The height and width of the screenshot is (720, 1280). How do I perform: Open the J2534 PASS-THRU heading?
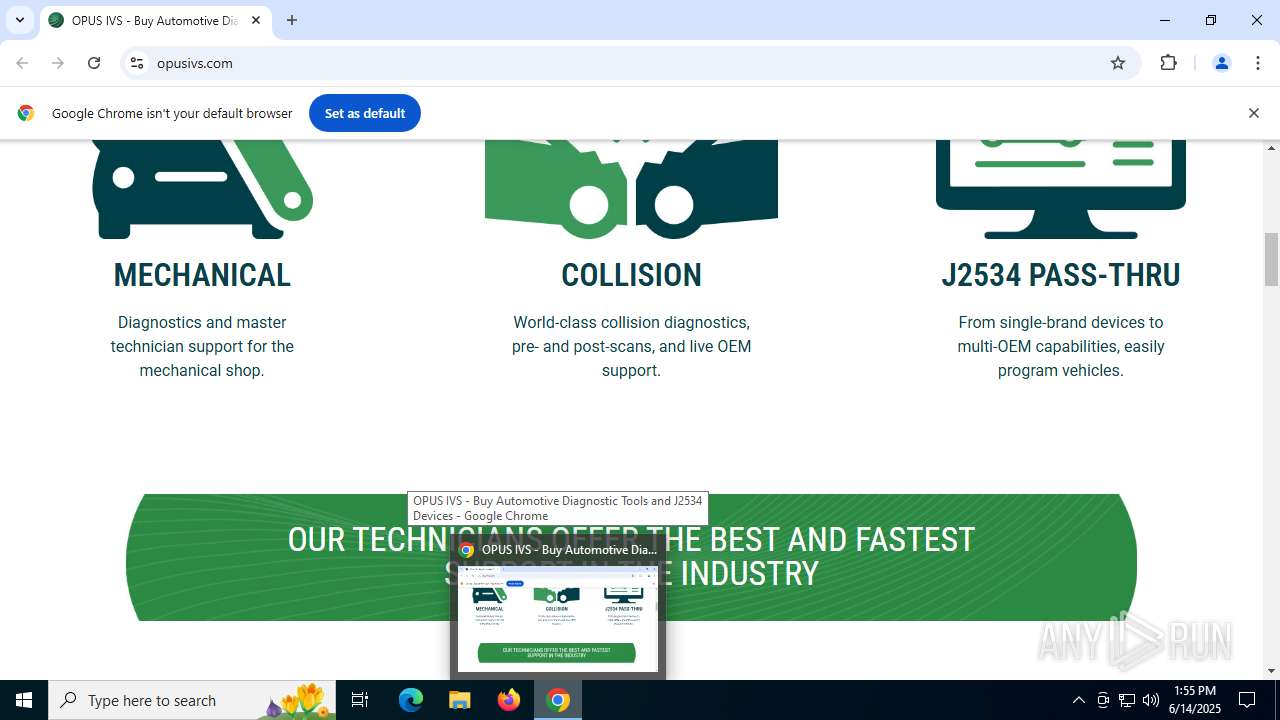(x=1061, y=275)
